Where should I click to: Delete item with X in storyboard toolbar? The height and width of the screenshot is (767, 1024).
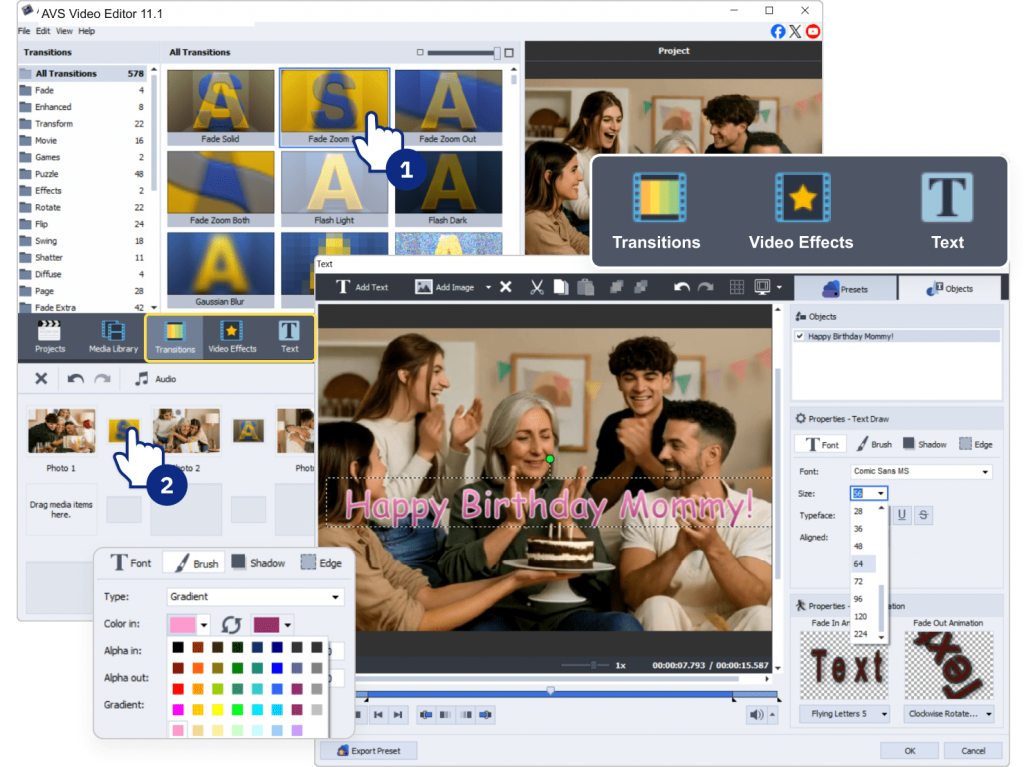point(41,379)
